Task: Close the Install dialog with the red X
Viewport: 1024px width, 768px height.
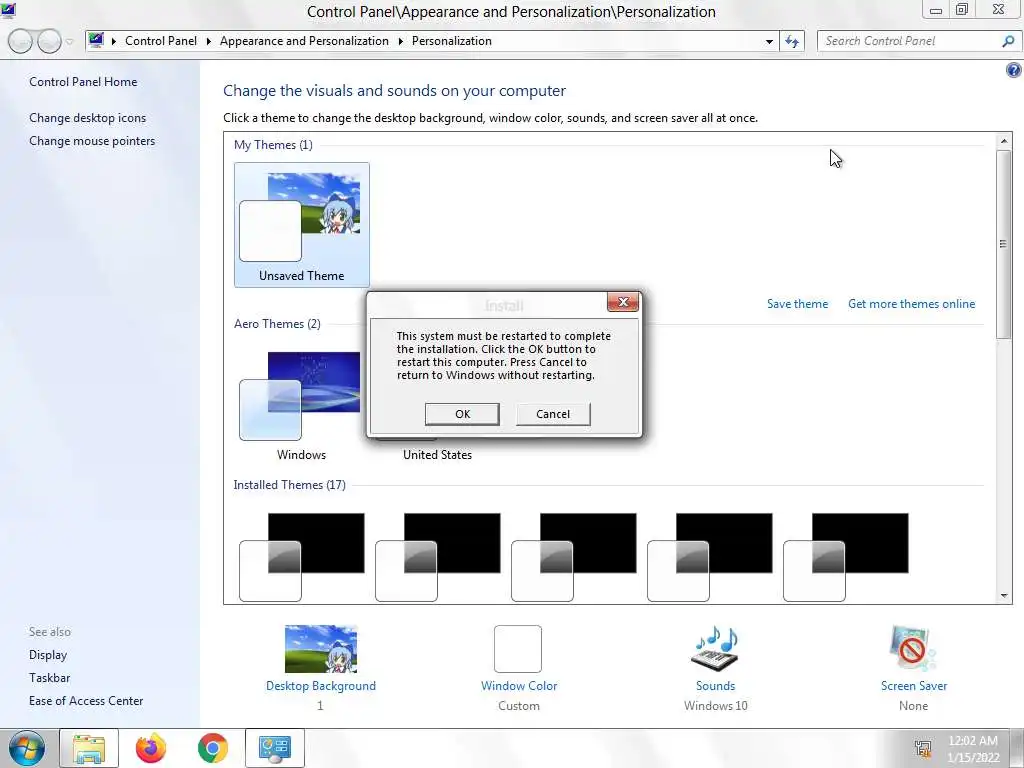Action: coord(623,302)
